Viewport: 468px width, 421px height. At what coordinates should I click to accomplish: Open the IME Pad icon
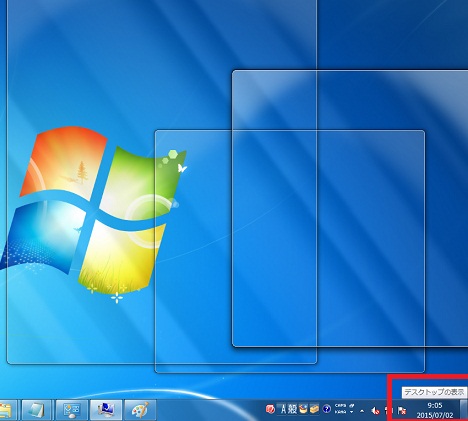point(303,409)
